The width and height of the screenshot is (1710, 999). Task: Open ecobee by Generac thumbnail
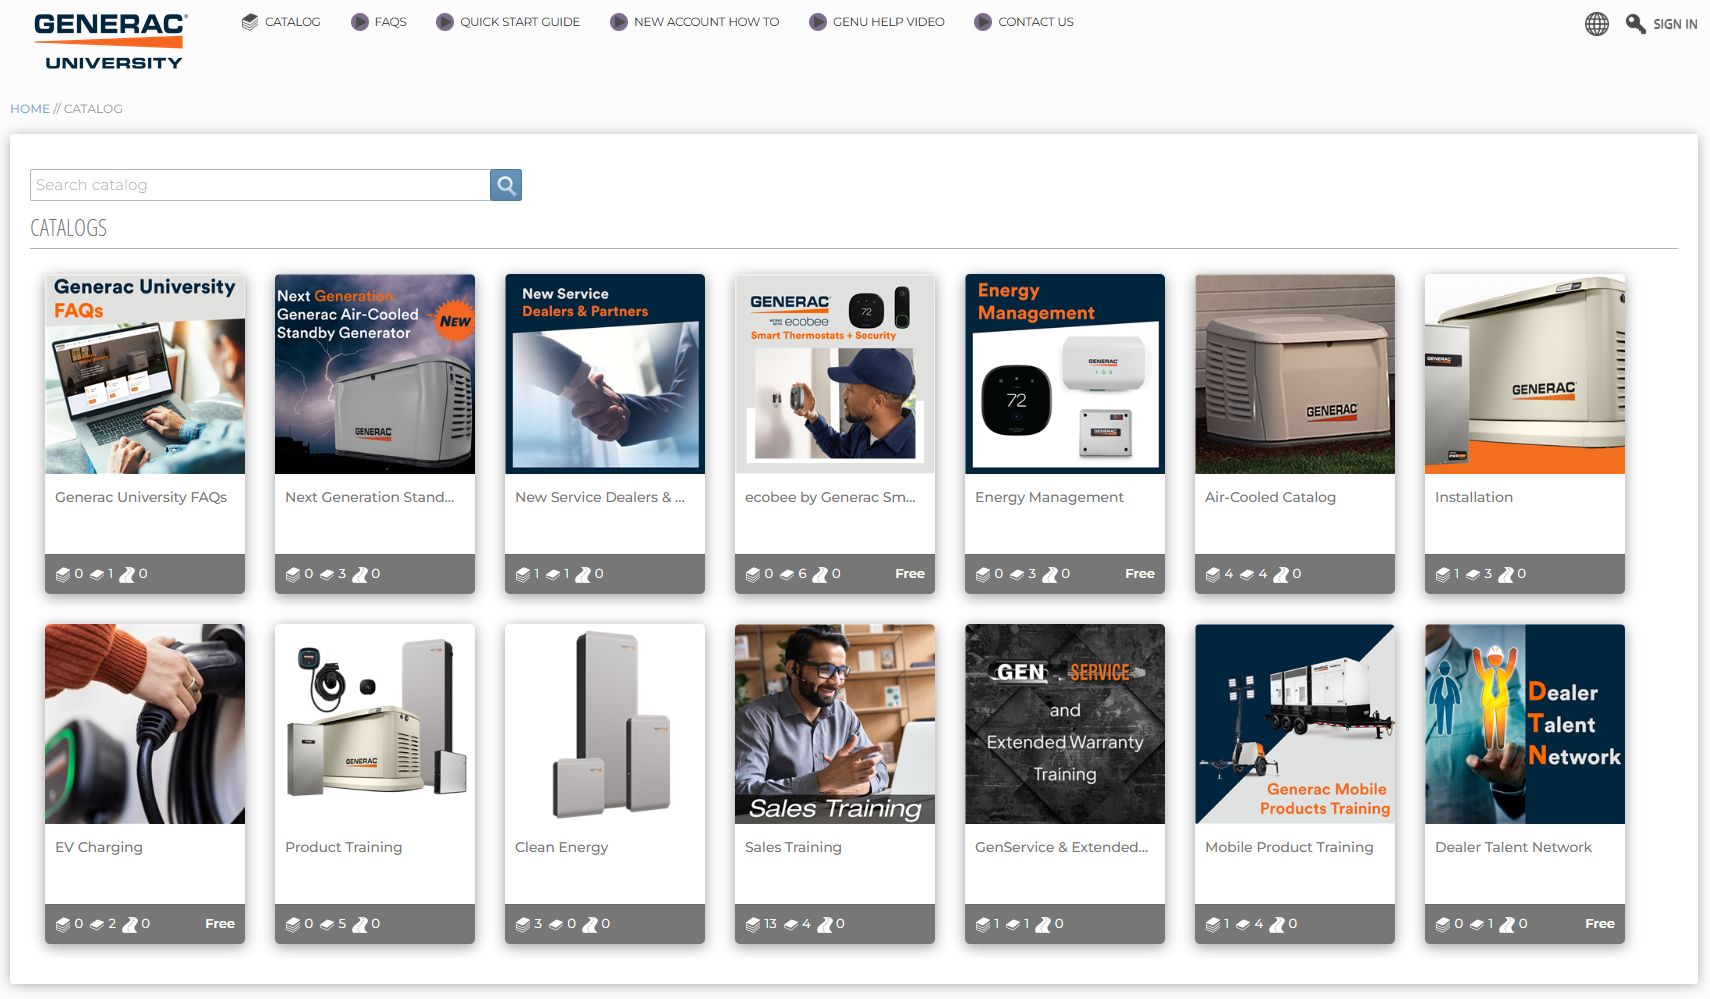tap(835, 374)
